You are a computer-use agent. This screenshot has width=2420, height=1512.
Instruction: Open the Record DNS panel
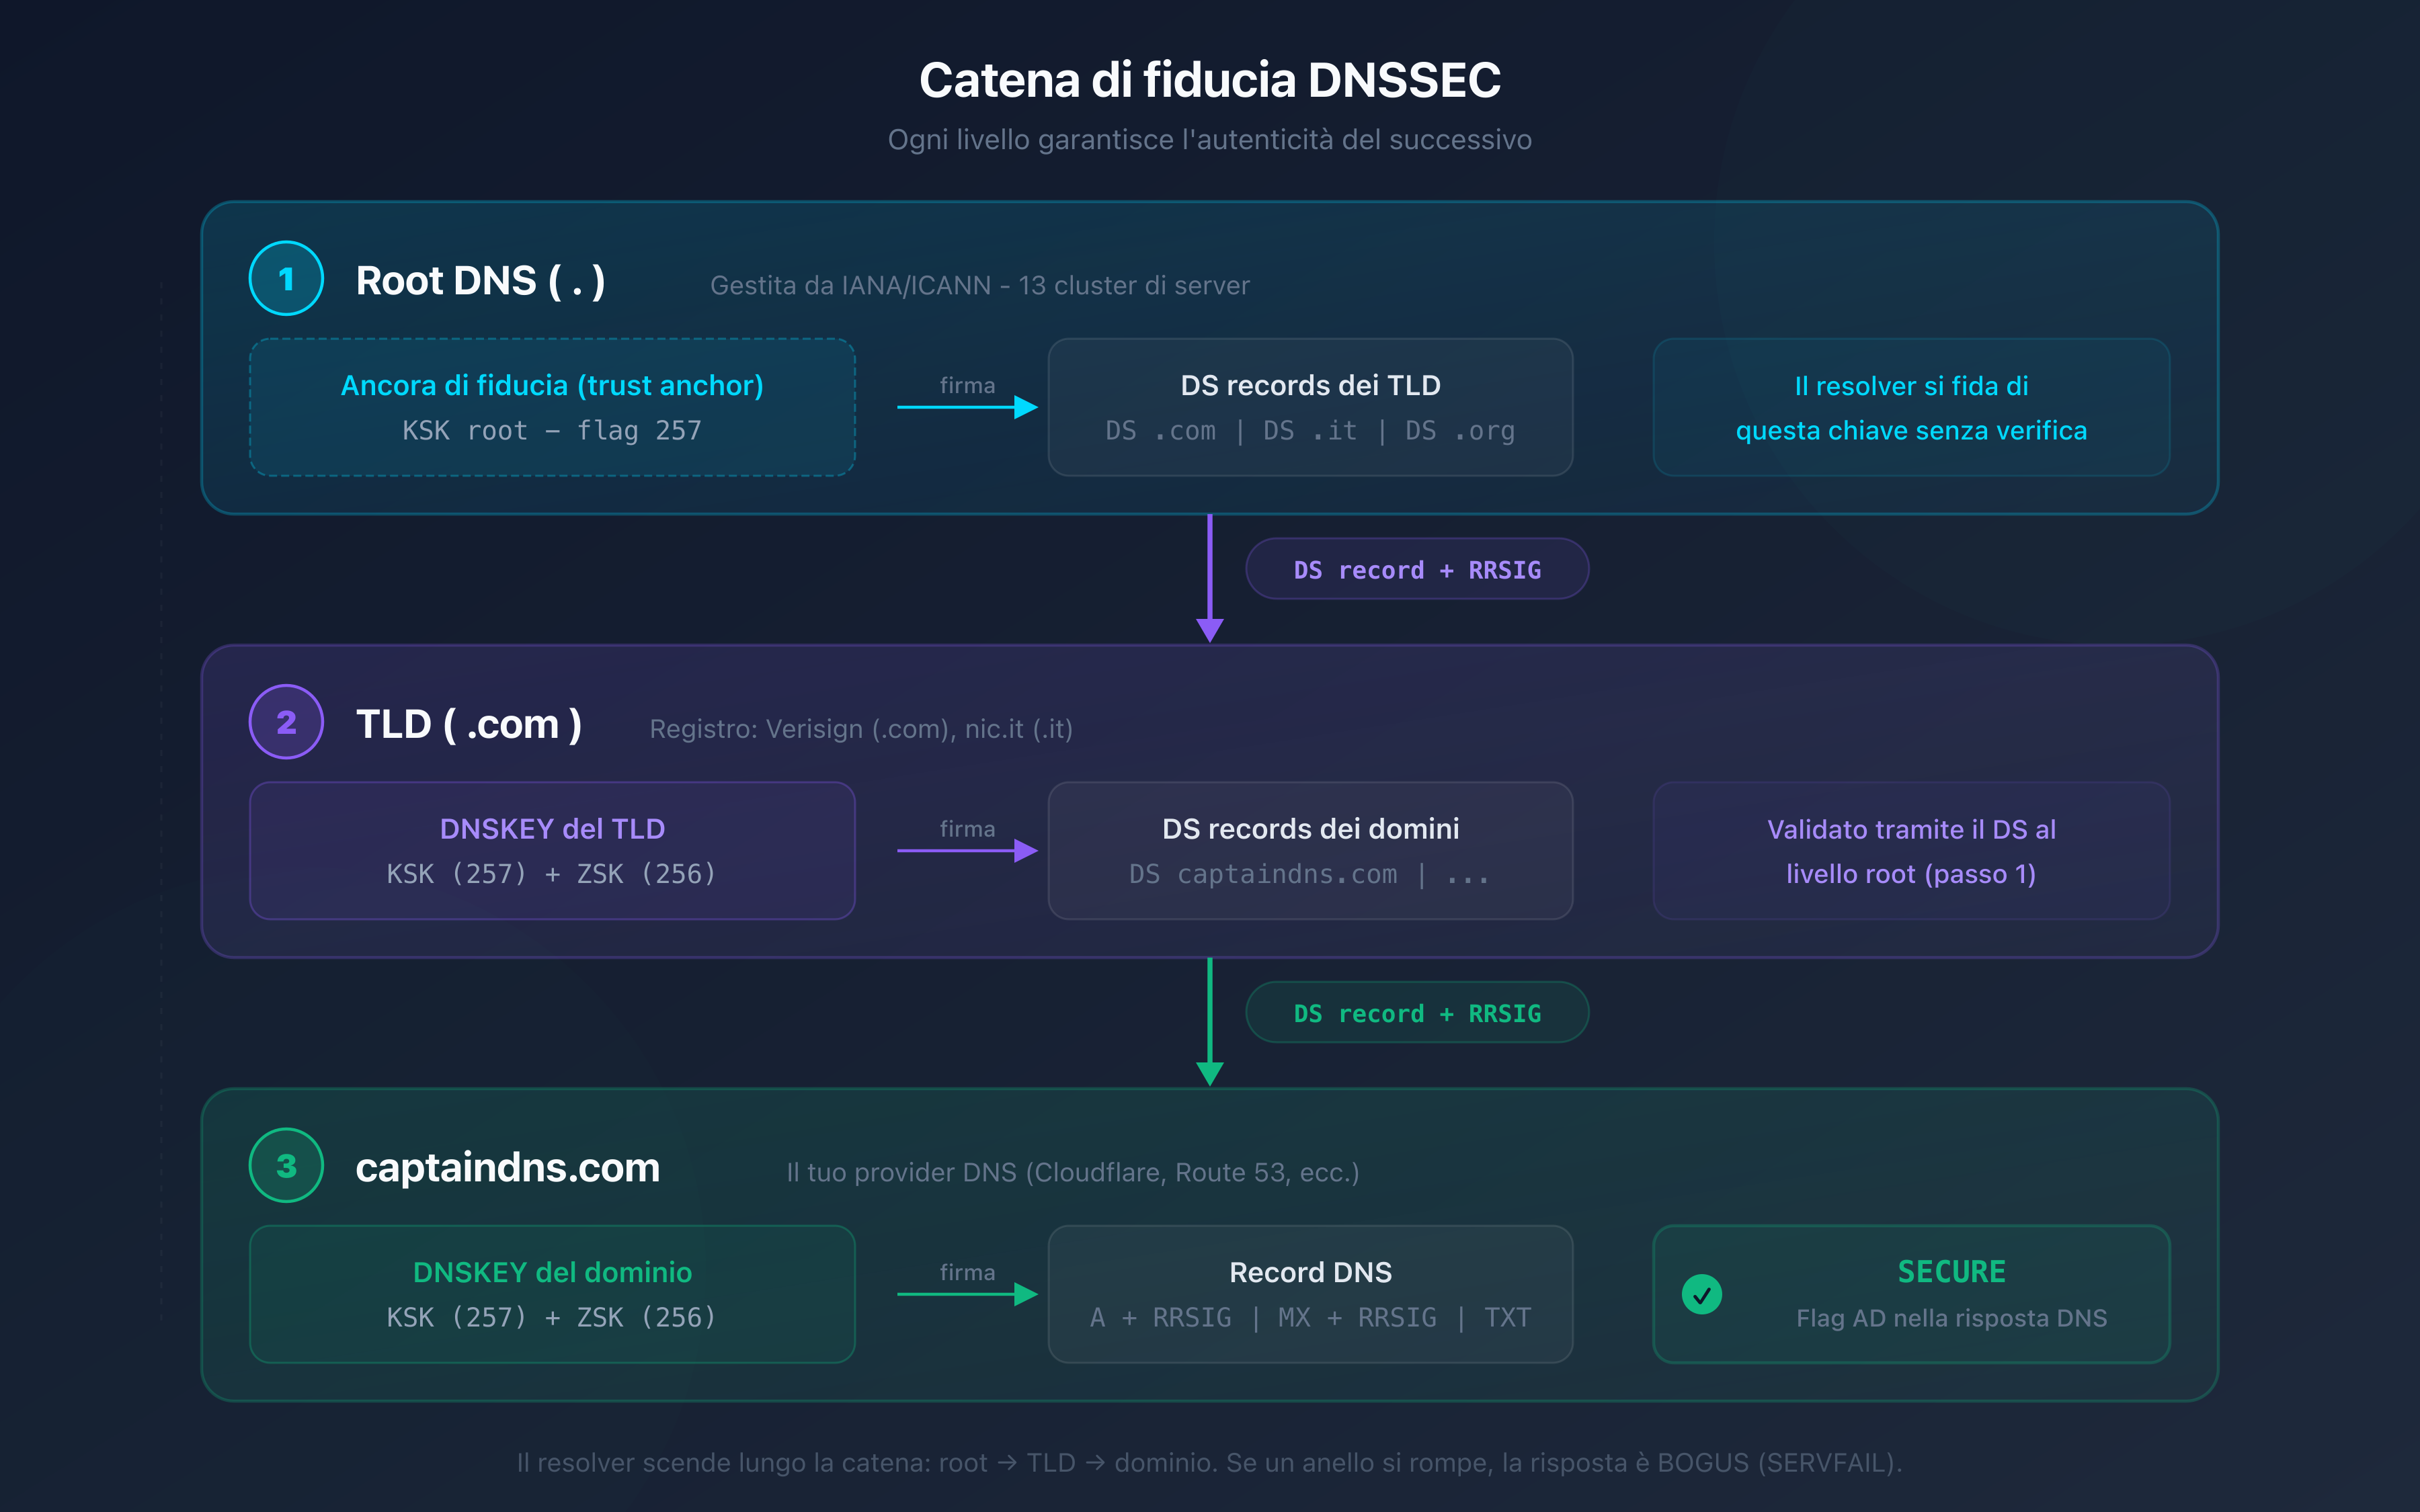pos(1310,1294)
